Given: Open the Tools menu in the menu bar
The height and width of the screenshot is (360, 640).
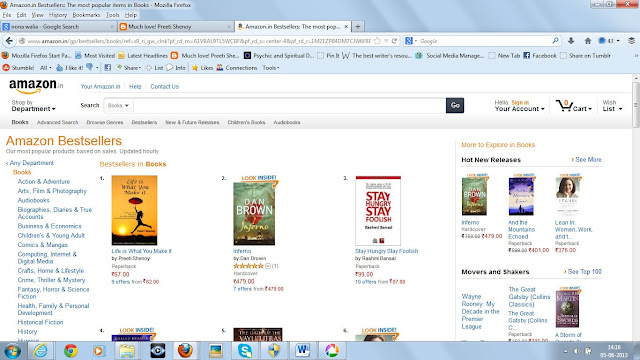Looking at the screenshot, I should tap(112, 15).
